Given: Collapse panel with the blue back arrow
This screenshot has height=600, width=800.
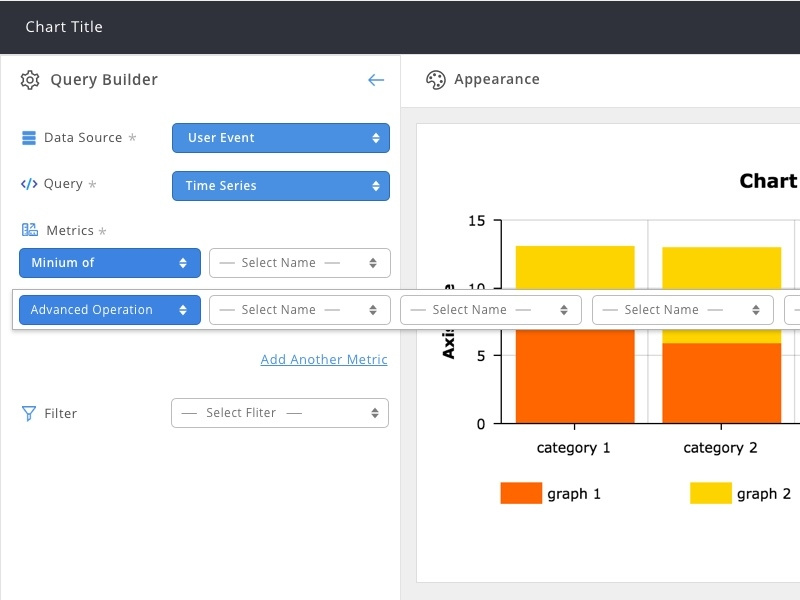Looking at the screenshot, I should pos(376,80).
